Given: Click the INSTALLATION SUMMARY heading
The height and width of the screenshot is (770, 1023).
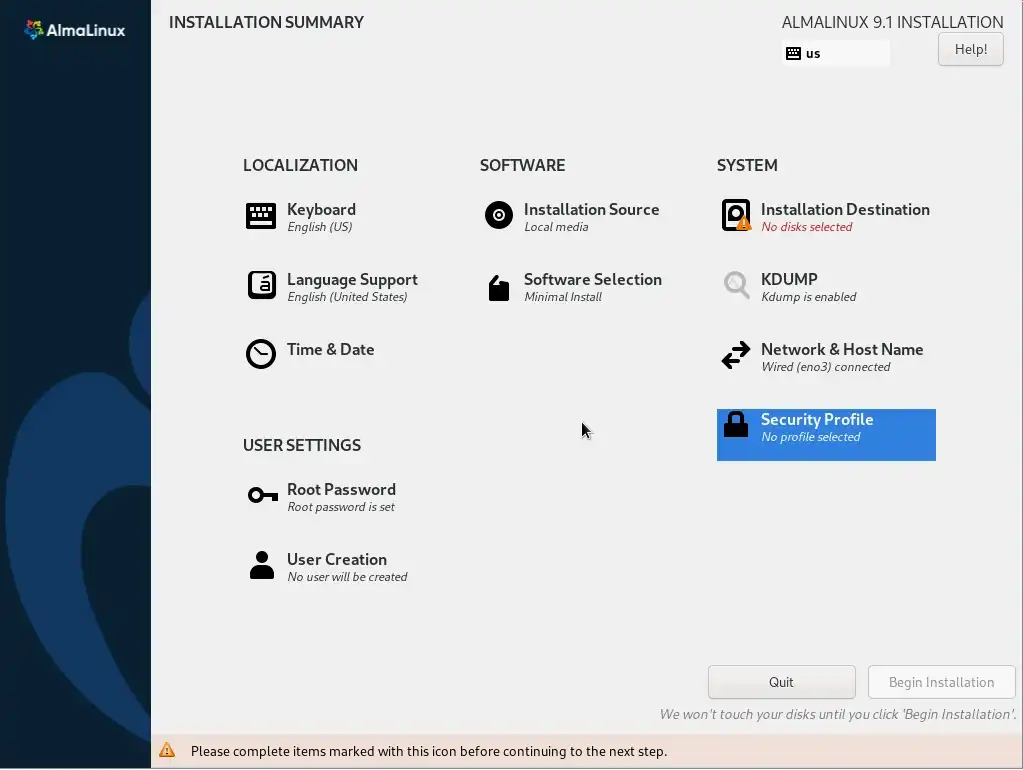Looking at the screenshot, I should click(266, 22).
